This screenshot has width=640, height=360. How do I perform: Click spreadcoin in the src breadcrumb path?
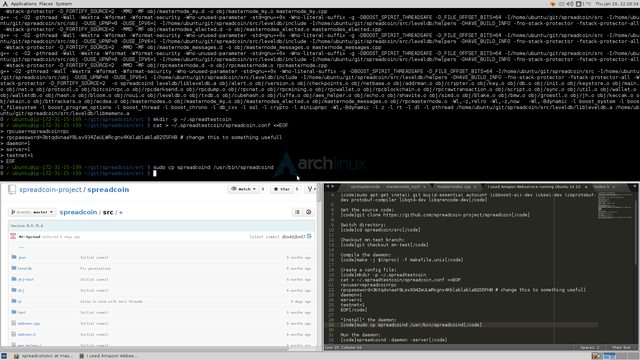(78, 212)
